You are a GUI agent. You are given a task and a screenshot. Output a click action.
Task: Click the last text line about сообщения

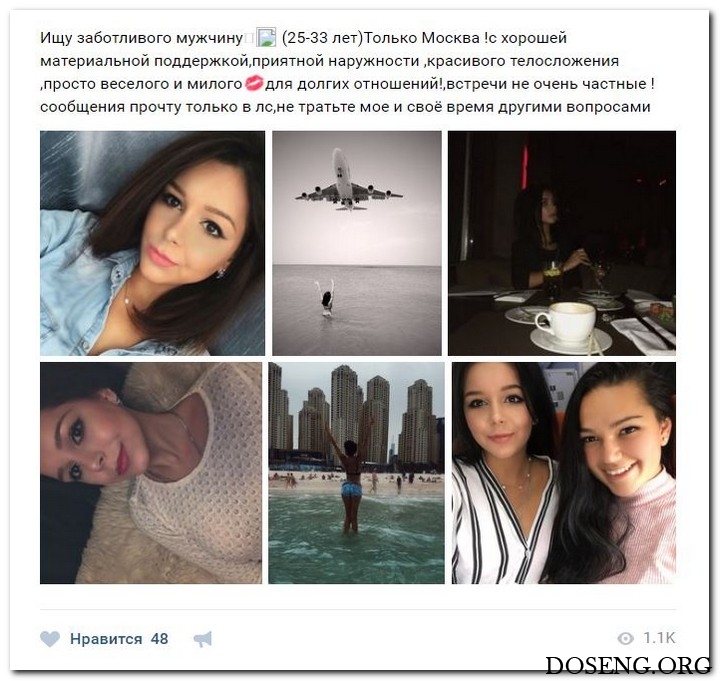[345, 107]
